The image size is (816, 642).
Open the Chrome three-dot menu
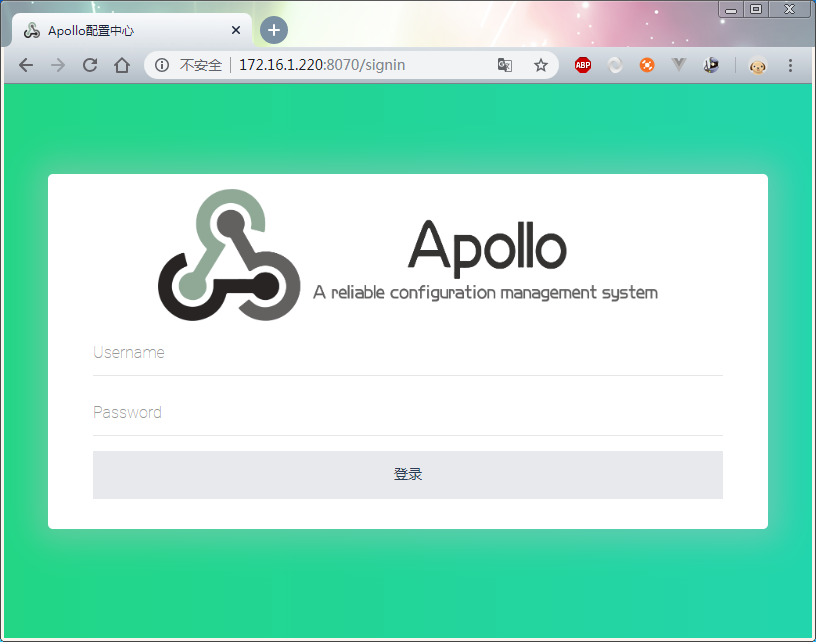[790, 65]
